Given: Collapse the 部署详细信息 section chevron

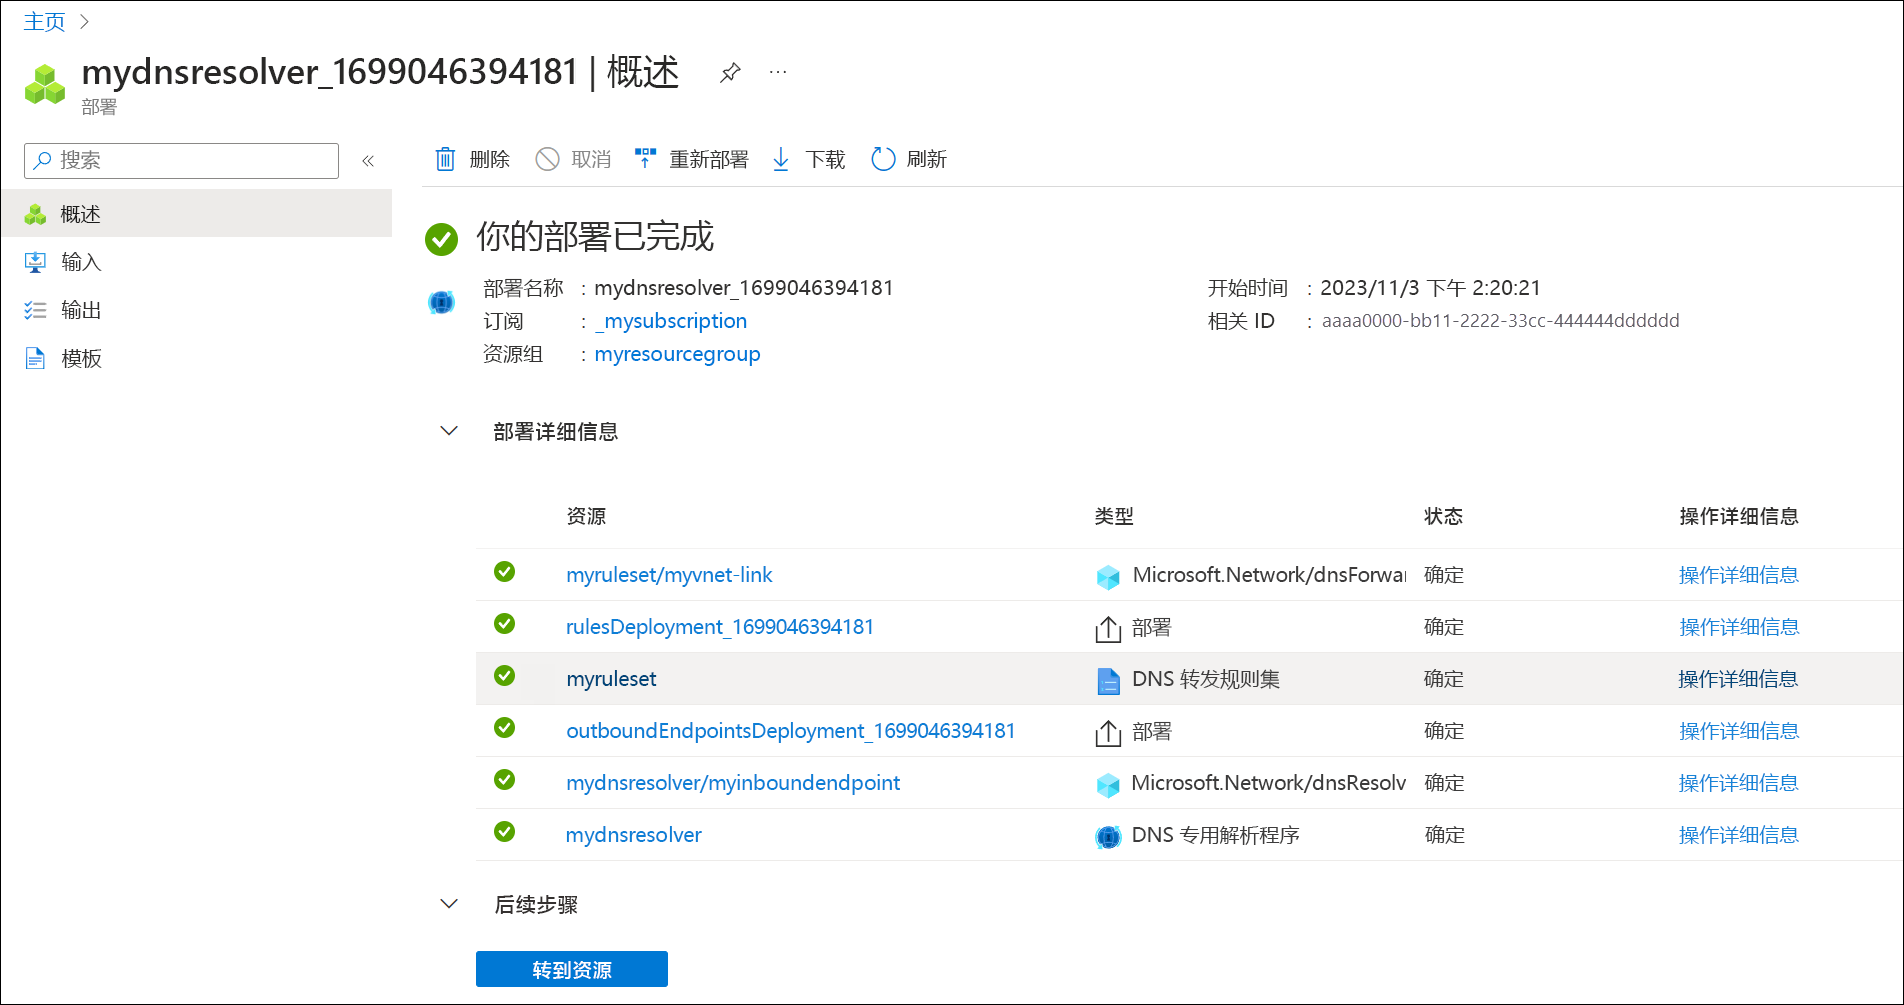Looking at the screenshot, I should click(x=449, y=431).
